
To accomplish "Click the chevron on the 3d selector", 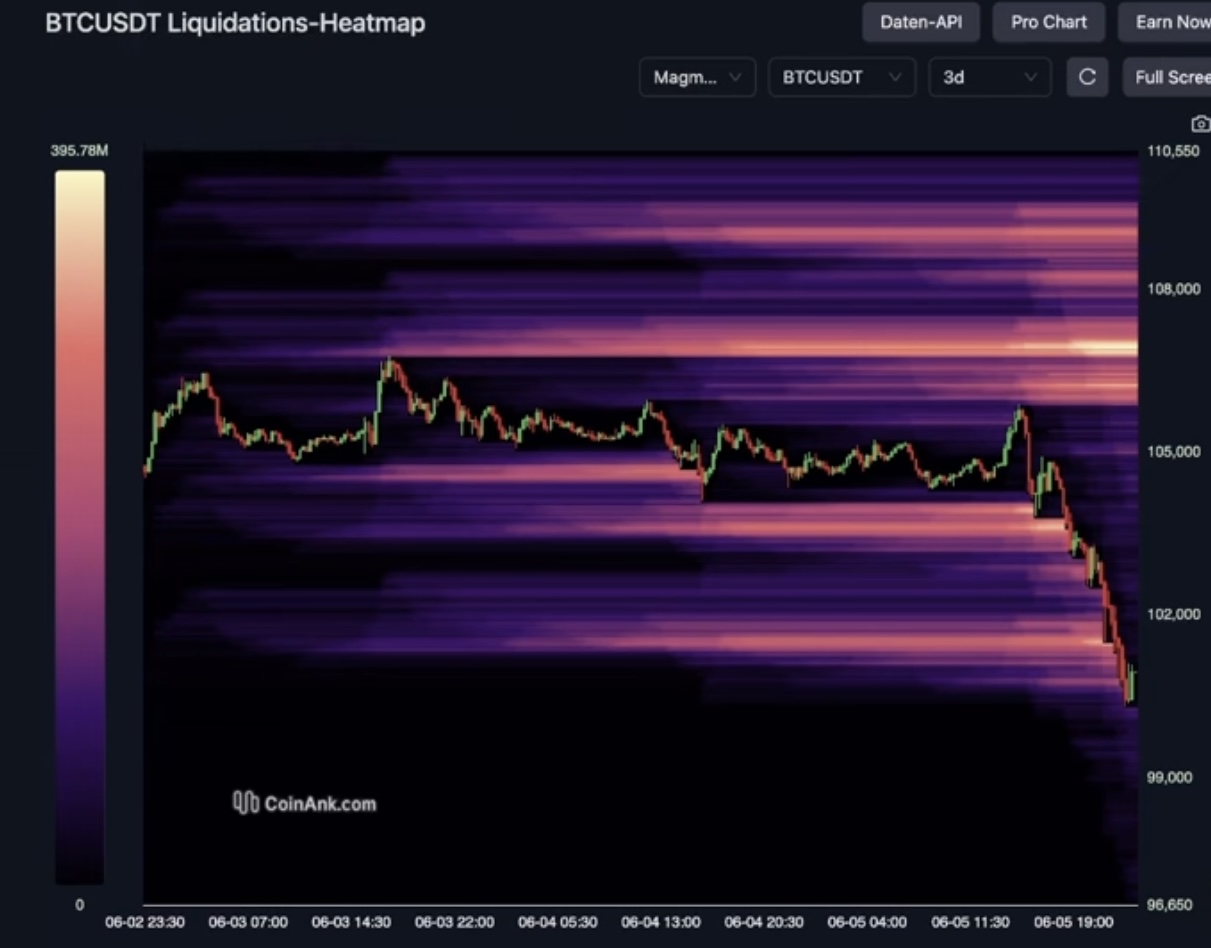I will click(1030, 77).
